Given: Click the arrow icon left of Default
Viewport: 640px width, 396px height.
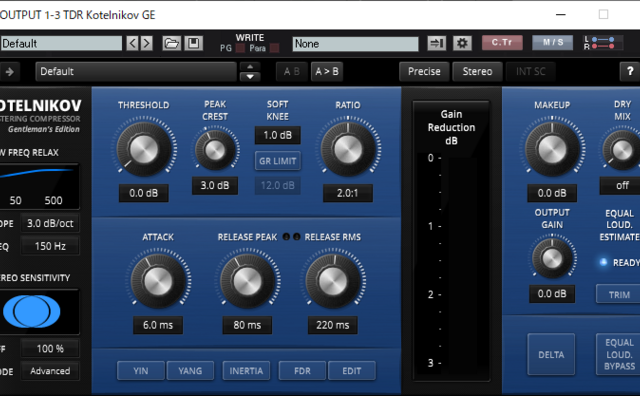Looking at the screenshot, I should pyautogui.click(x=9, y=72).
